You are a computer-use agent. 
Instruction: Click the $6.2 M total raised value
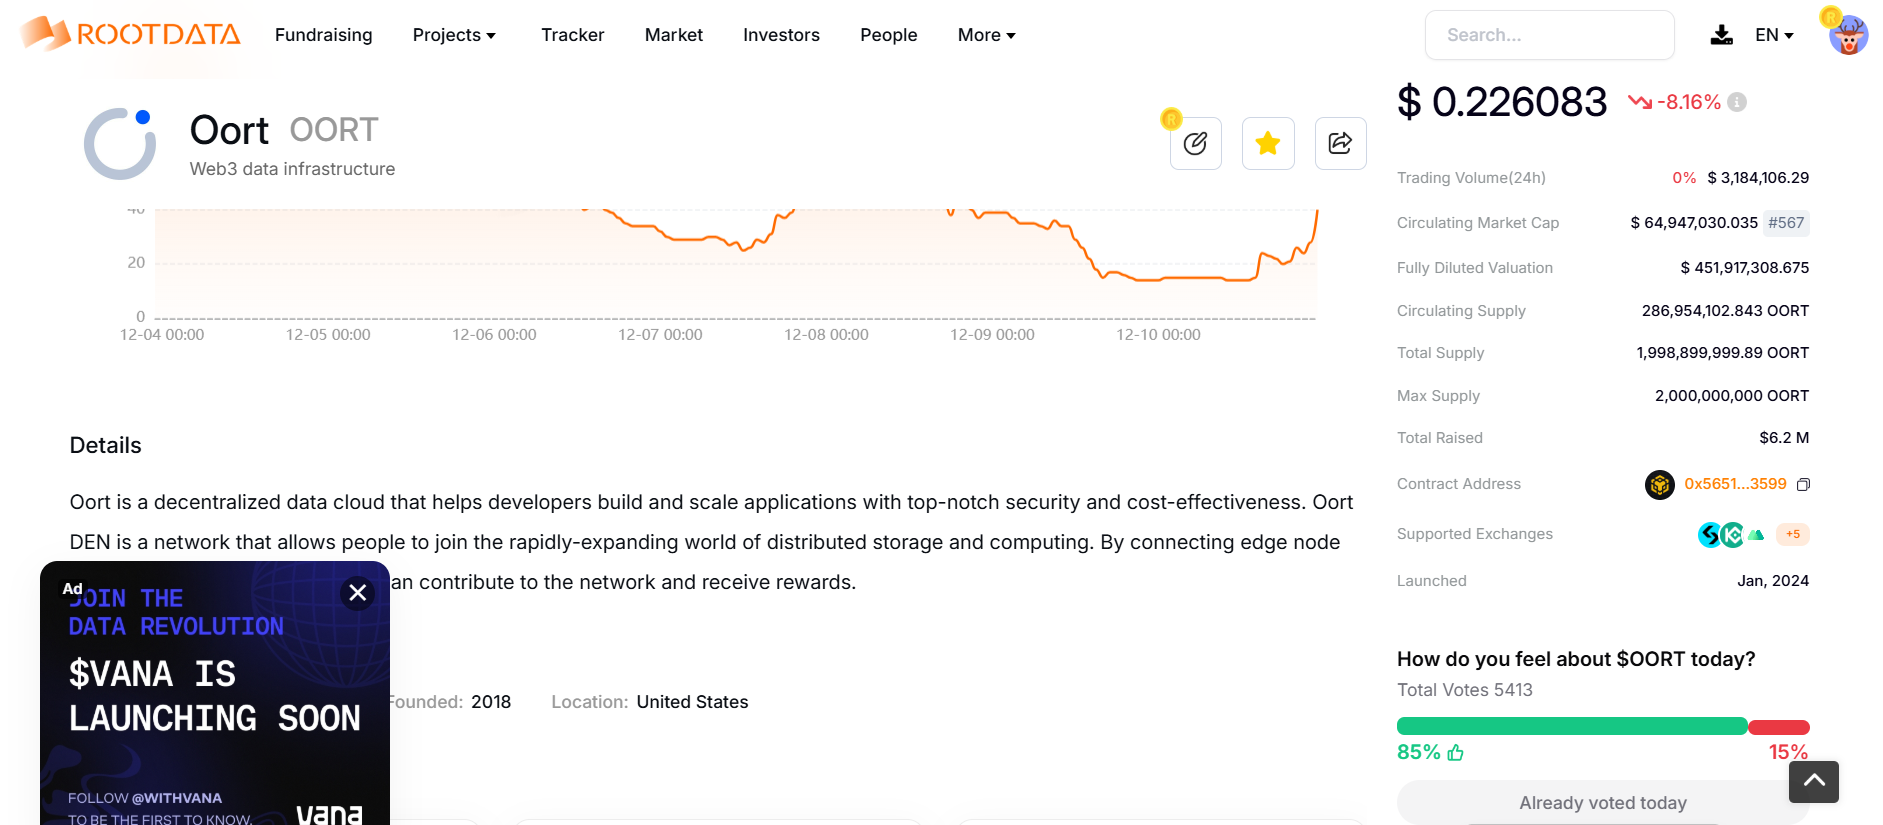(1784, 438)
